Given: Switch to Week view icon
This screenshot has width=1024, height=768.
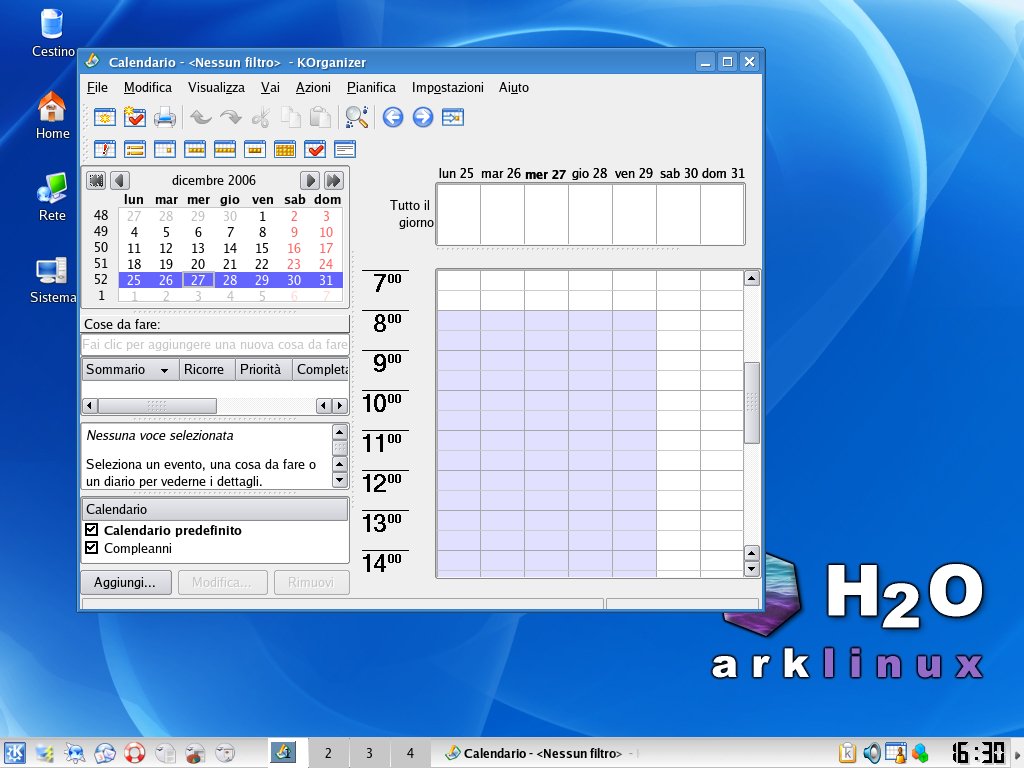Looking at the screenshot, I should pos(225,150).
